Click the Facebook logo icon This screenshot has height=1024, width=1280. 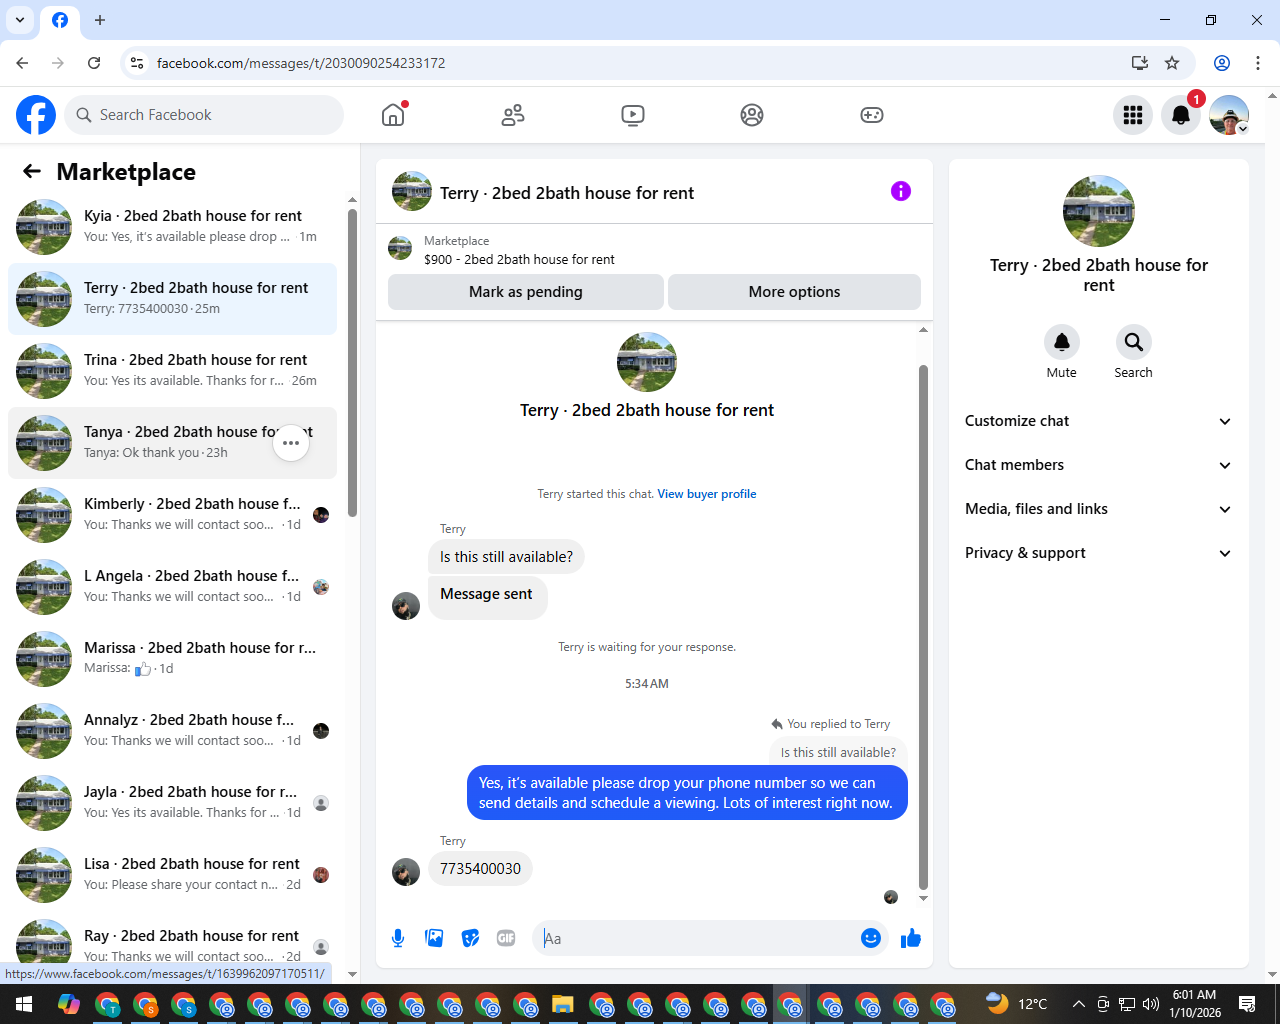click(36, 115)
